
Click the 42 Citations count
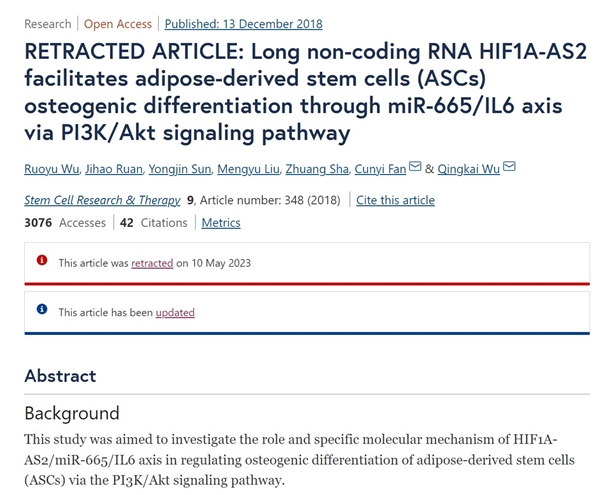click(x=154, y=223)
